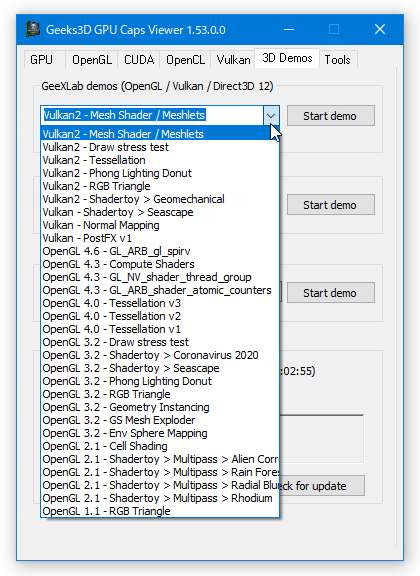Image resolution: width=420 pixels, height=576 pixels.
Task: Select highlighted Vulkan2 - Mesh Shader / Meshlets option
Action: 160,134
